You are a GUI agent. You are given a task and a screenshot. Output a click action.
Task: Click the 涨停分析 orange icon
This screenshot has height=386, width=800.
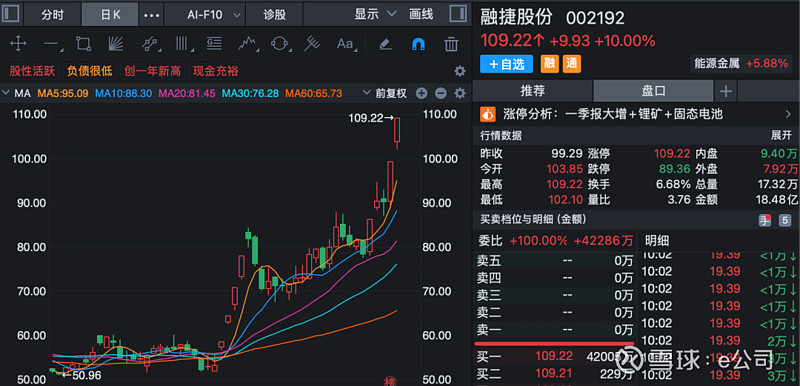(488, 114)
